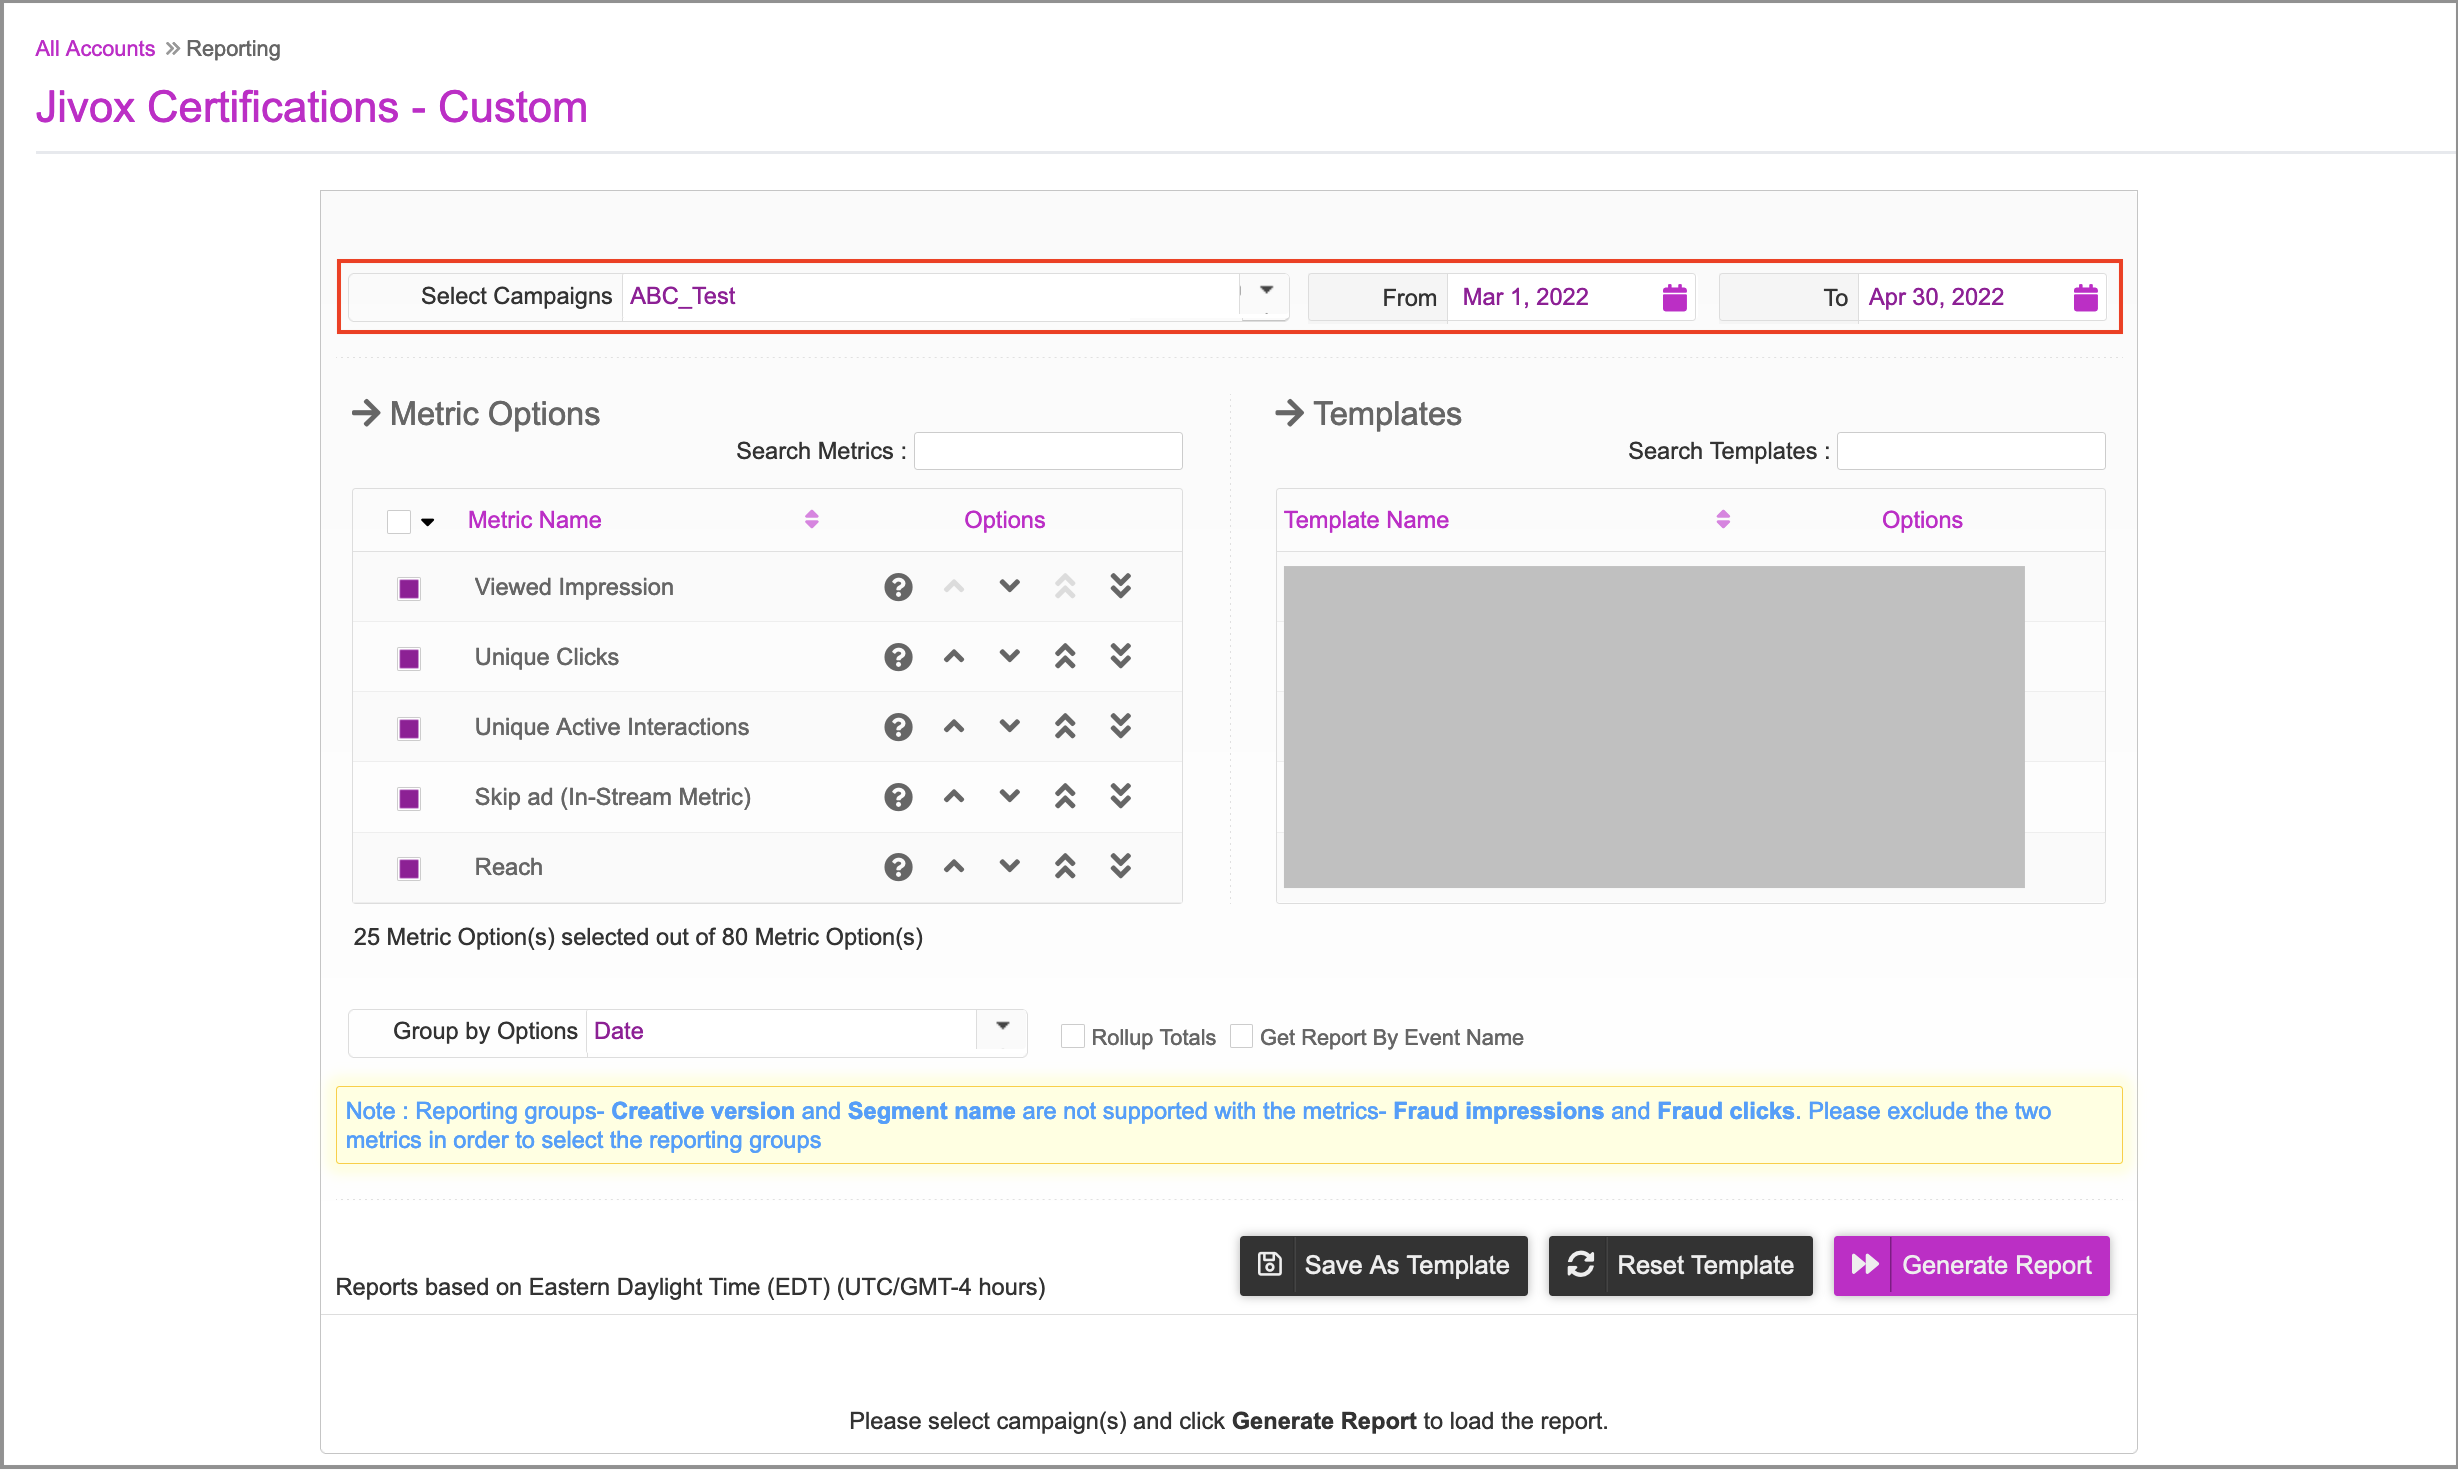The image size is (2458, 1470).
Task: Open help for Viewed Impression metric
Action: 898,587
